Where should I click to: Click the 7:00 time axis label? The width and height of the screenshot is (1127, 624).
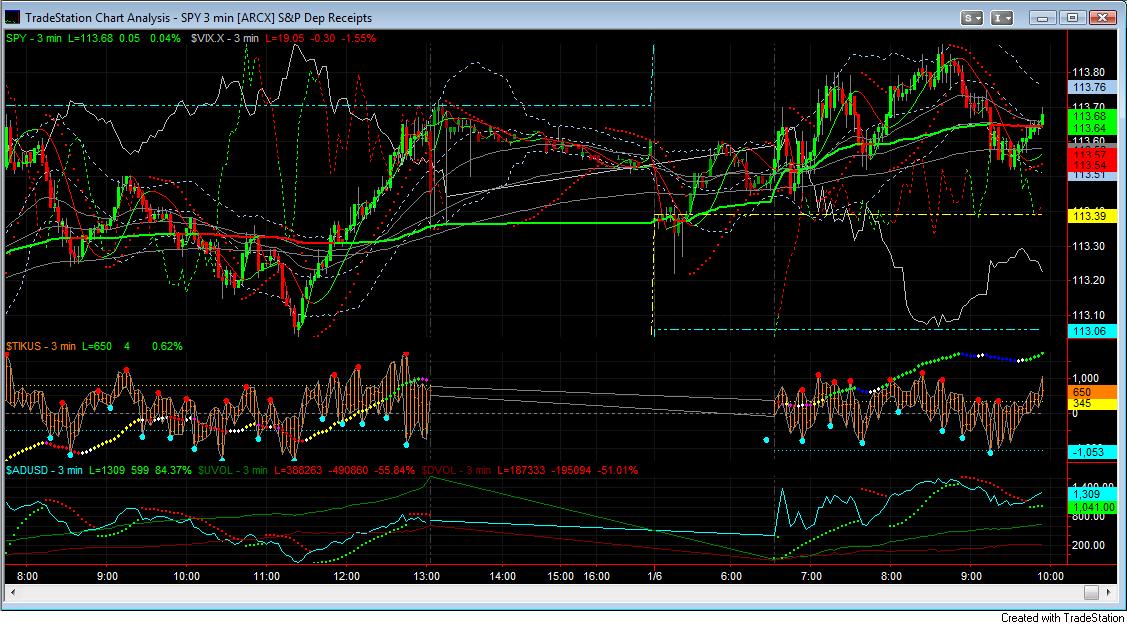click(811, 576)
